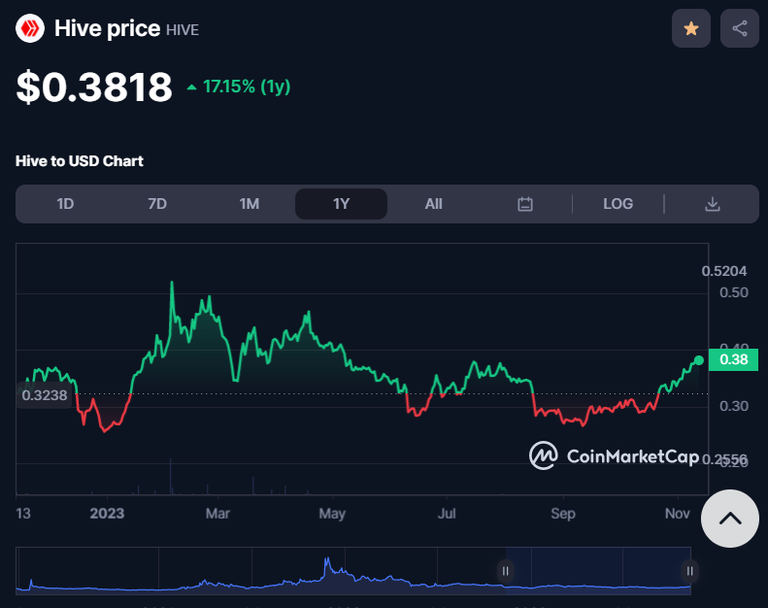This screenshot has width=768, height=608.
Task: Click the current price dot on chart
Action: tap(699, 361)
